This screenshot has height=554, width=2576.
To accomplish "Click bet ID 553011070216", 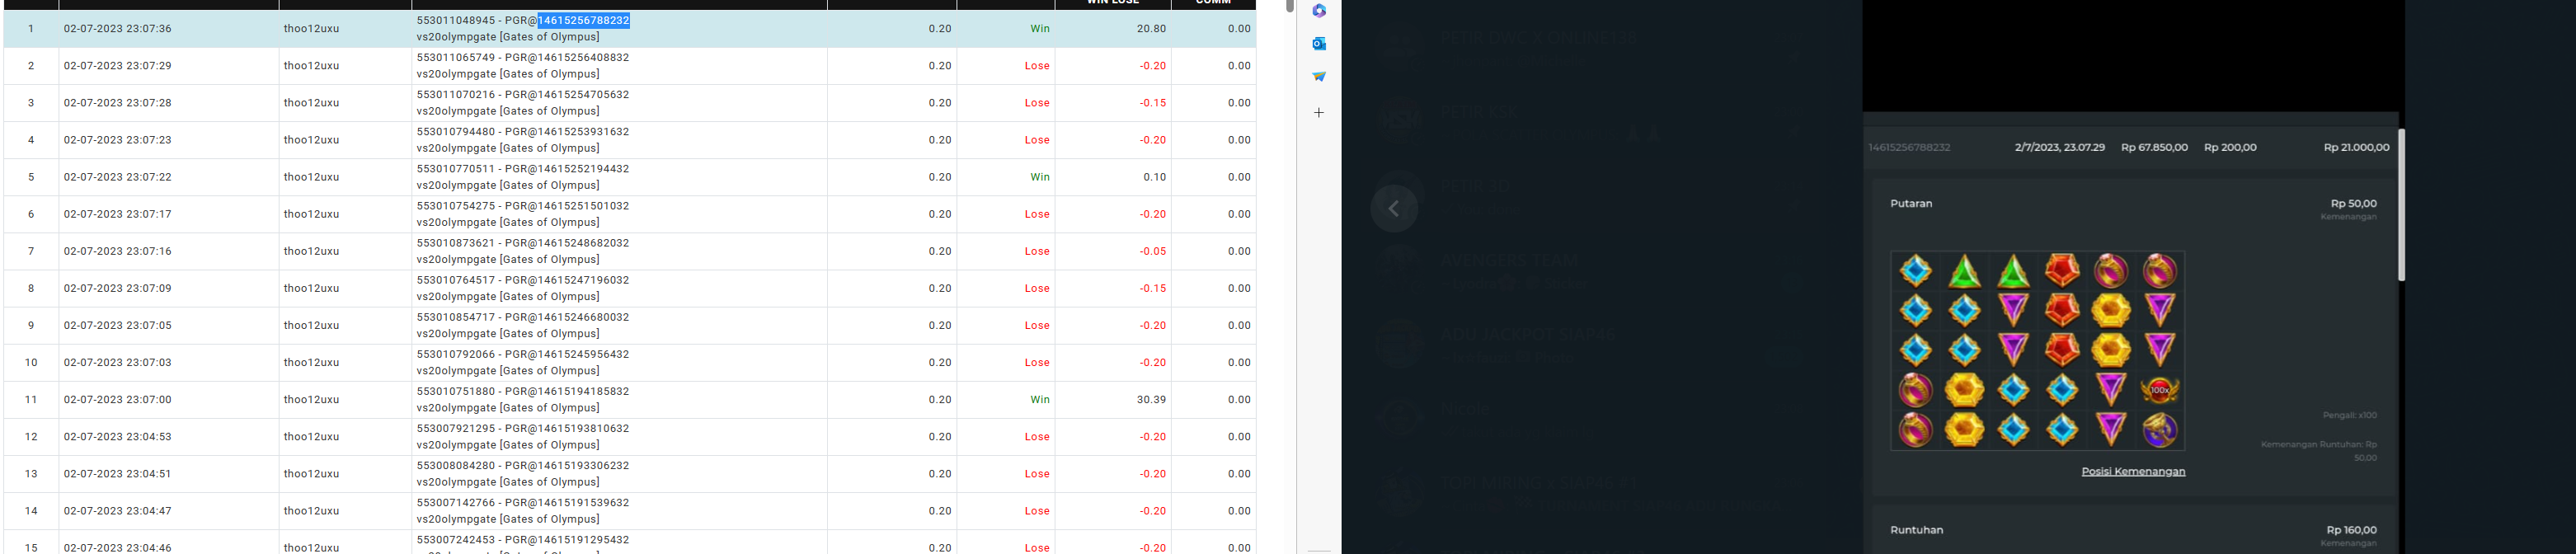I will coord(456,95).
